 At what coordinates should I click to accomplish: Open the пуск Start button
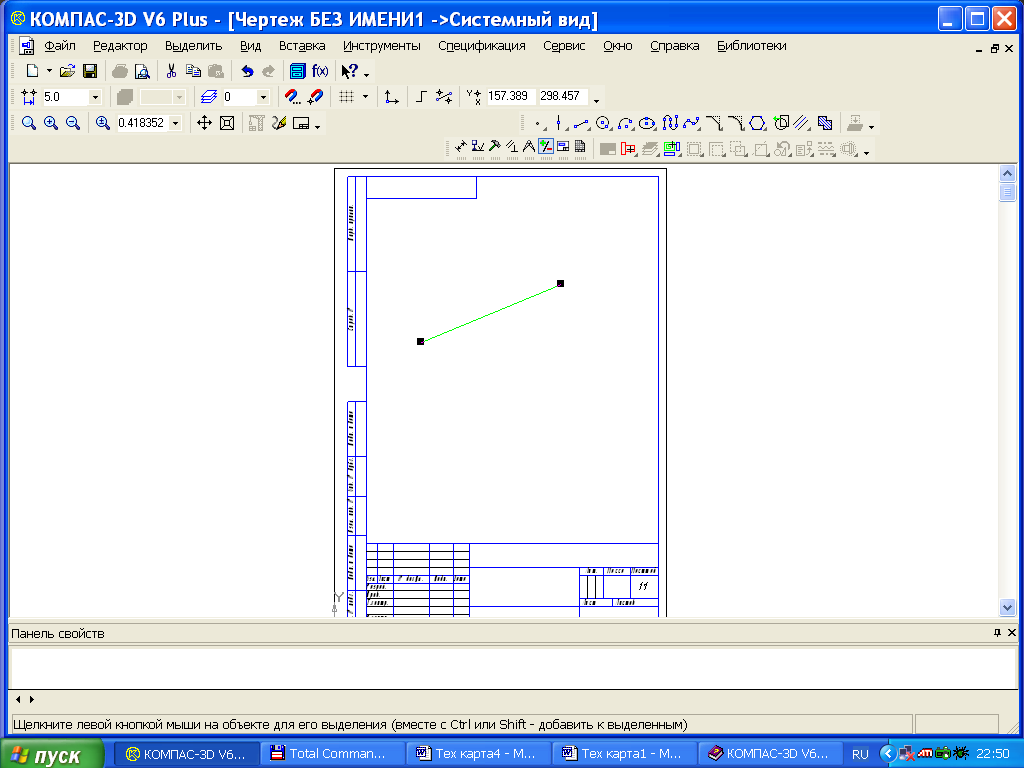(x=52, y=754)
